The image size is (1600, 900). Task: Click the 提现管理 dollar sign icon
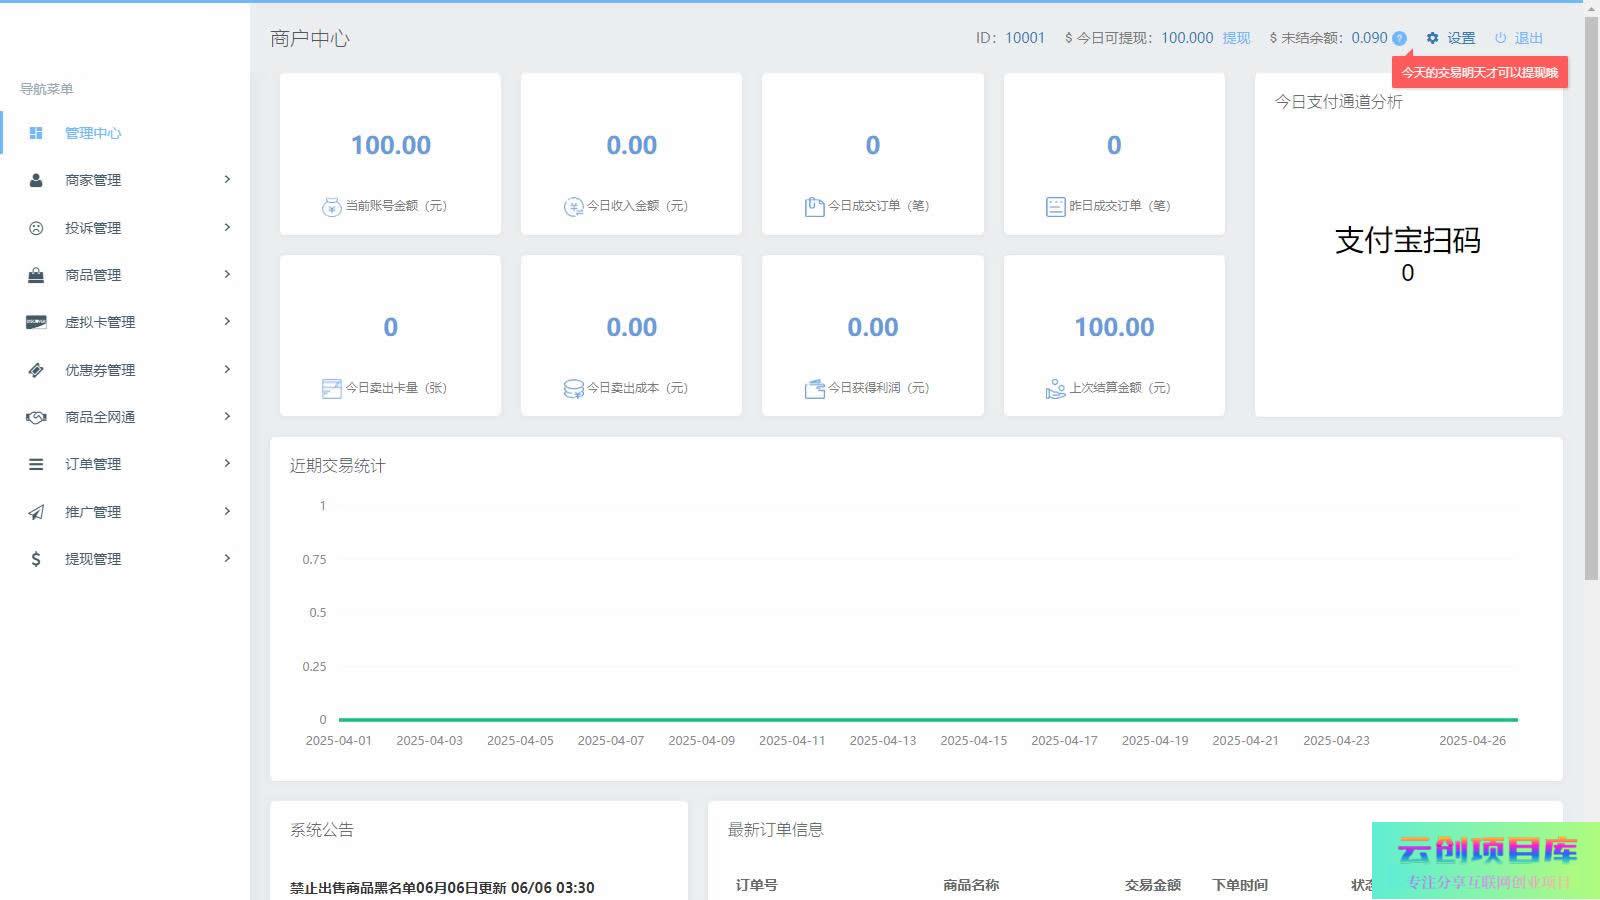pyautogui.click(x=36, y=559)
